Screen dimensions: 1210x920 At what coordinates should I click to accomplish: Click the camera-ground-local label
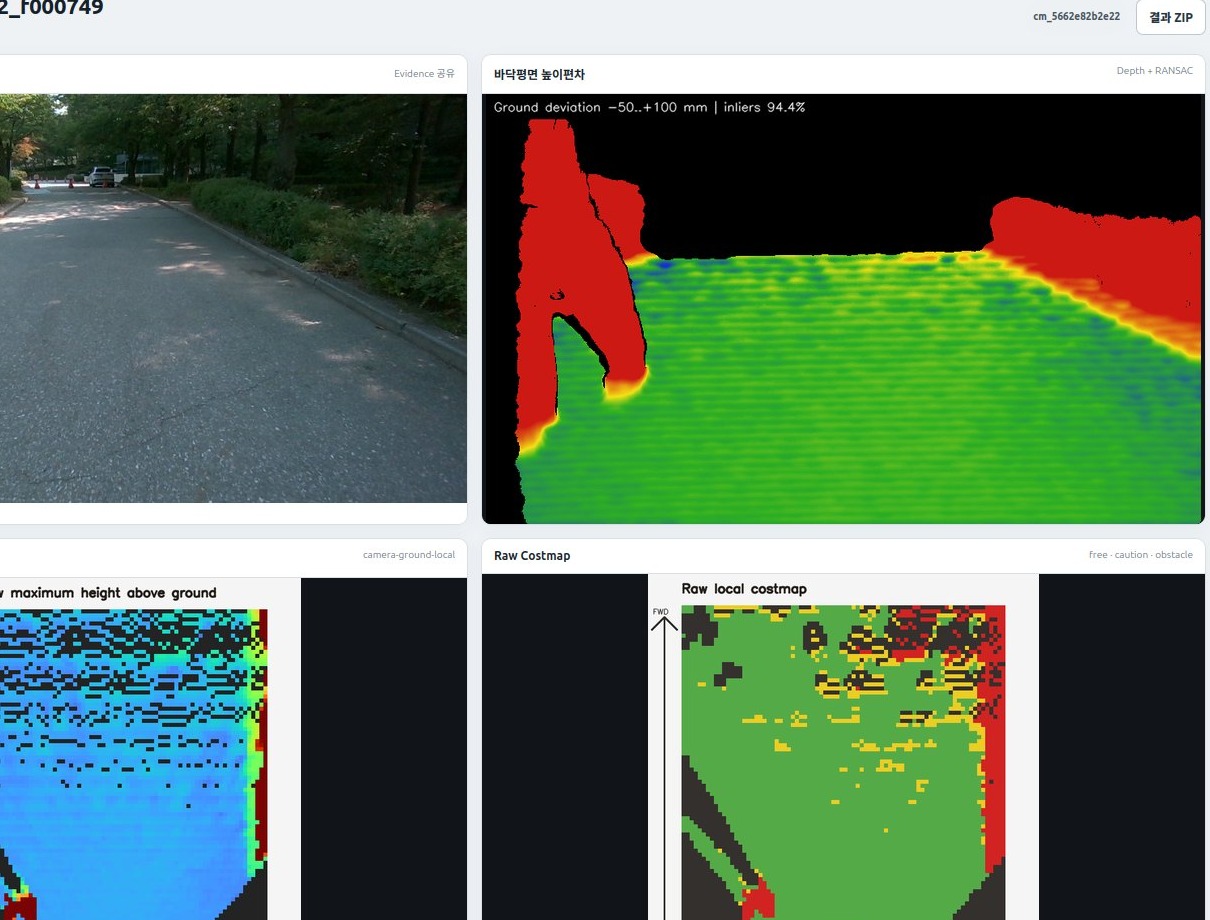click(408, 555)
